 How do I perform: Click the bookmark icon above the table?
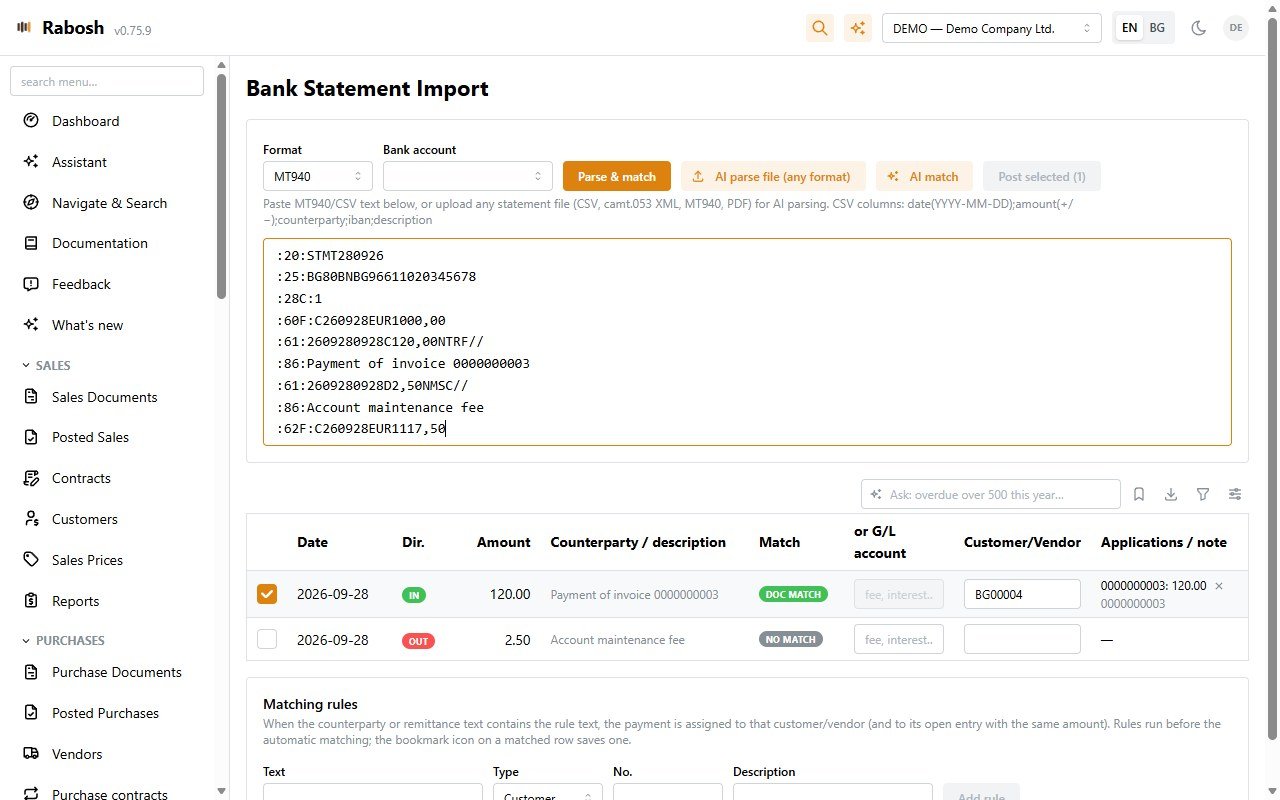pos(1139,494)
